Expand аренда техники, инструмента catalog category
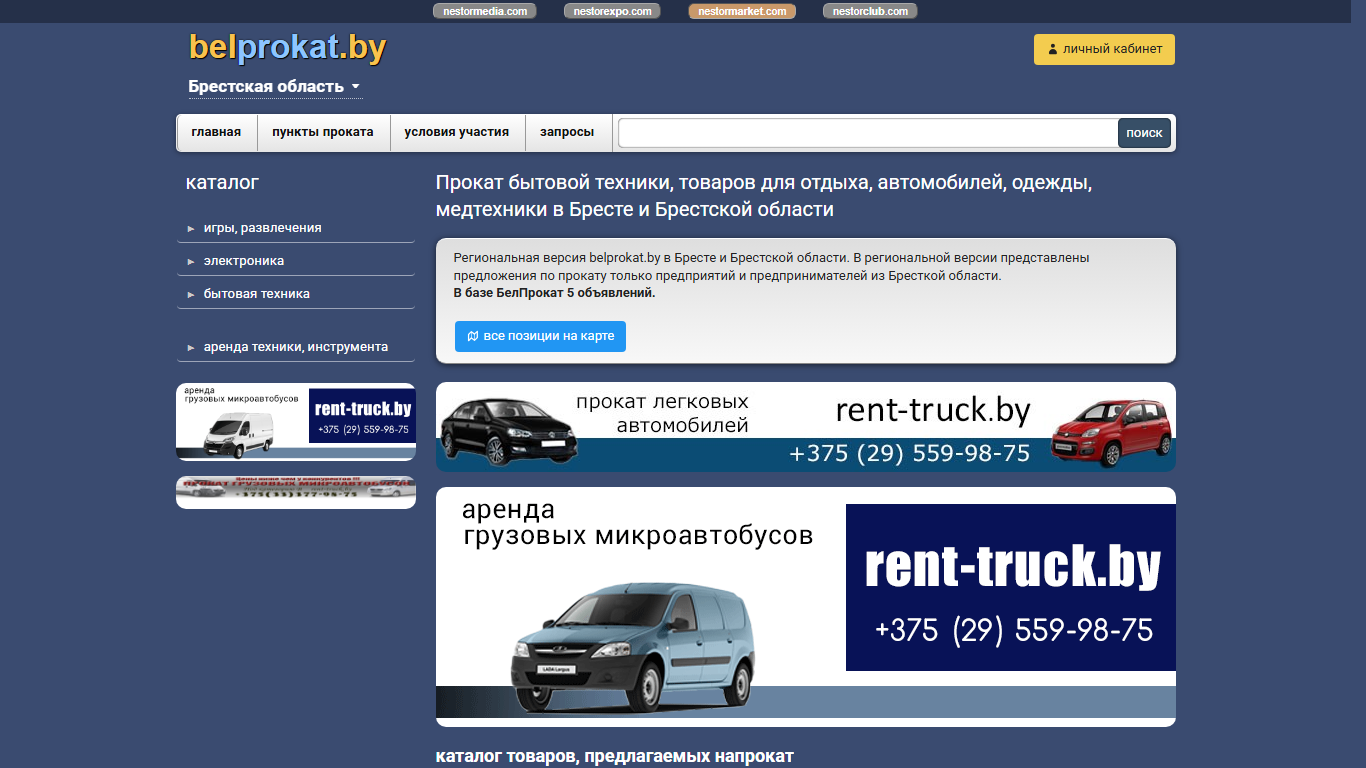This screenshot has width=1366, height=768. [295, 347]
